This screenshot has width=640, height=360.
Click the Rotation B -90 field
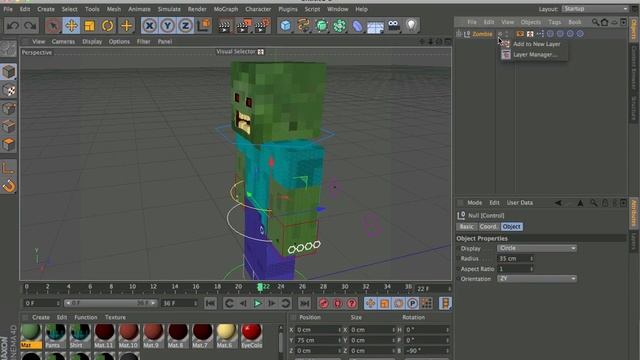(428, 351)
